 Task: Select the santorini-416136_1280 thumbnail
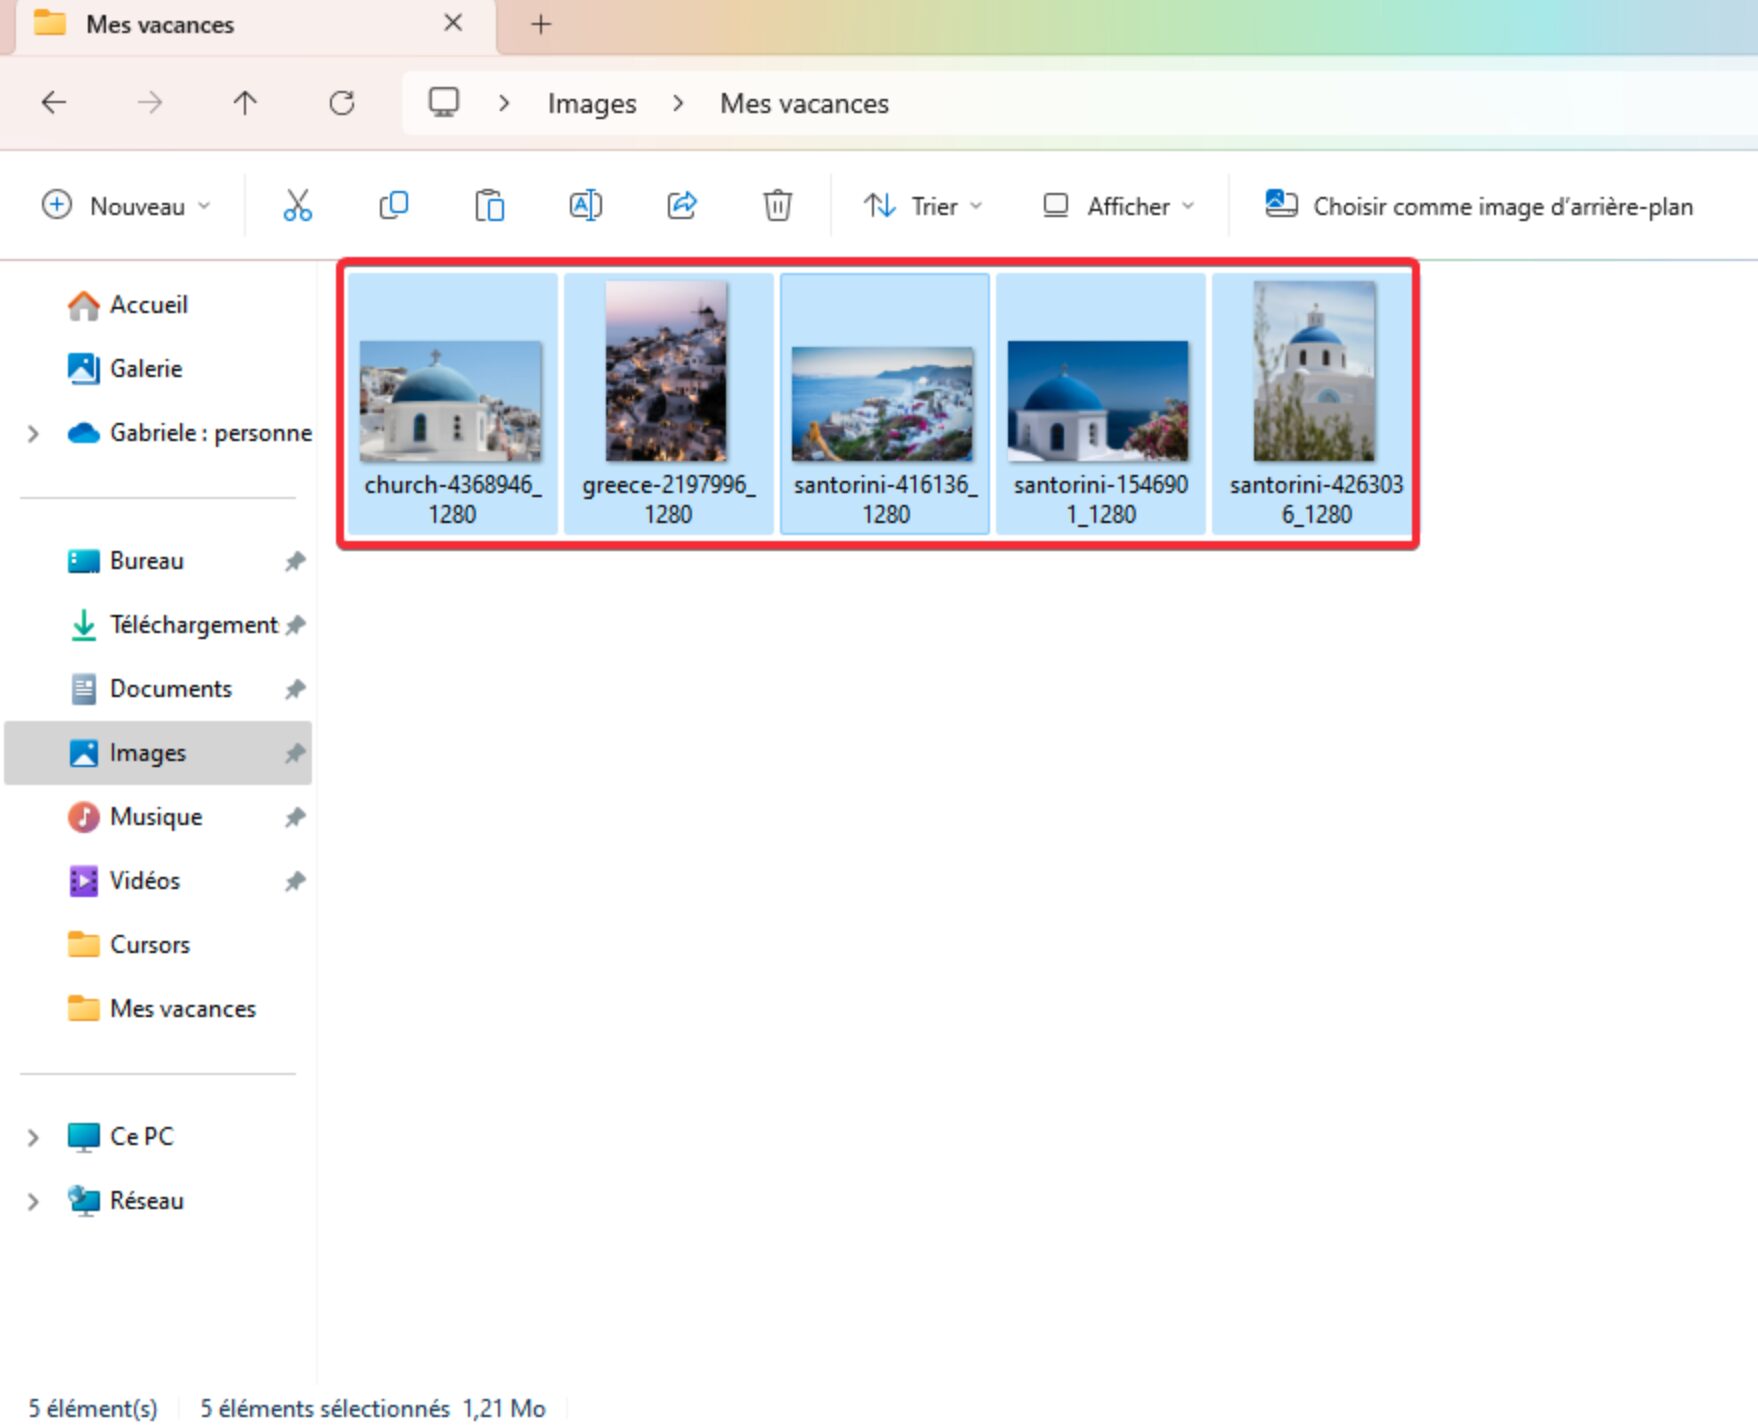coord(883,404)
